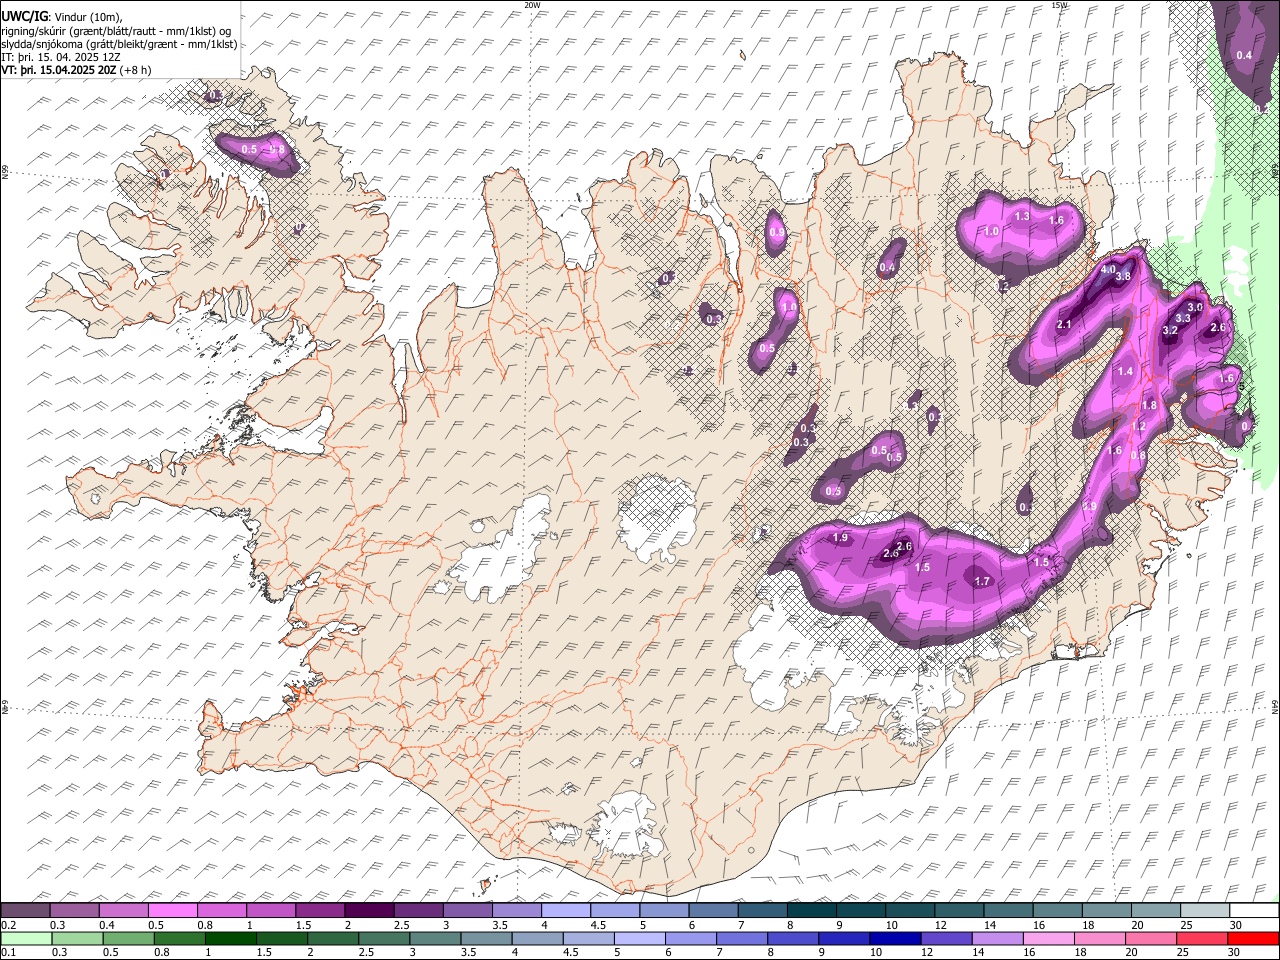This screenshot has width=1280, height=960.
Task: Click the 1.7 precipitation value on map
Action: click(x=982, y=581)
